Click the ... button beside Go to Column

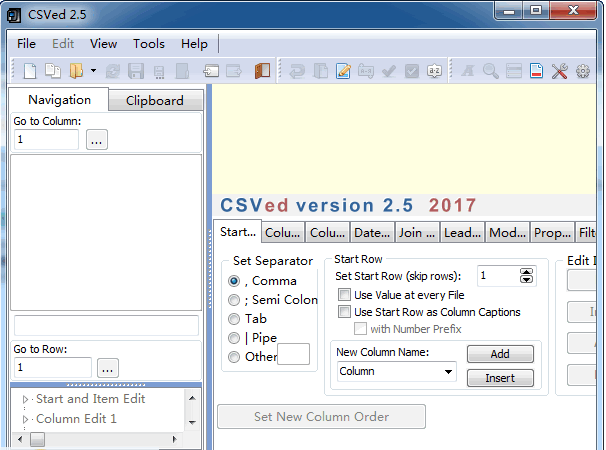point(97,140)
